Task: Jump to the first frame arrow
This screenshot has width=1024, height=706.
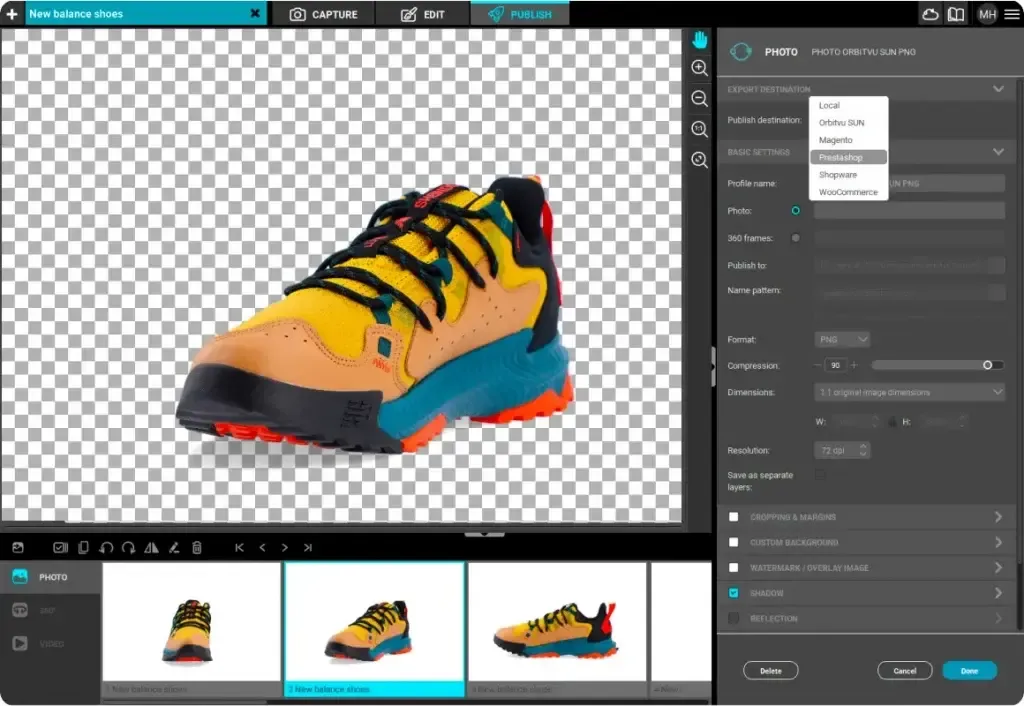Action: [239, 547]
